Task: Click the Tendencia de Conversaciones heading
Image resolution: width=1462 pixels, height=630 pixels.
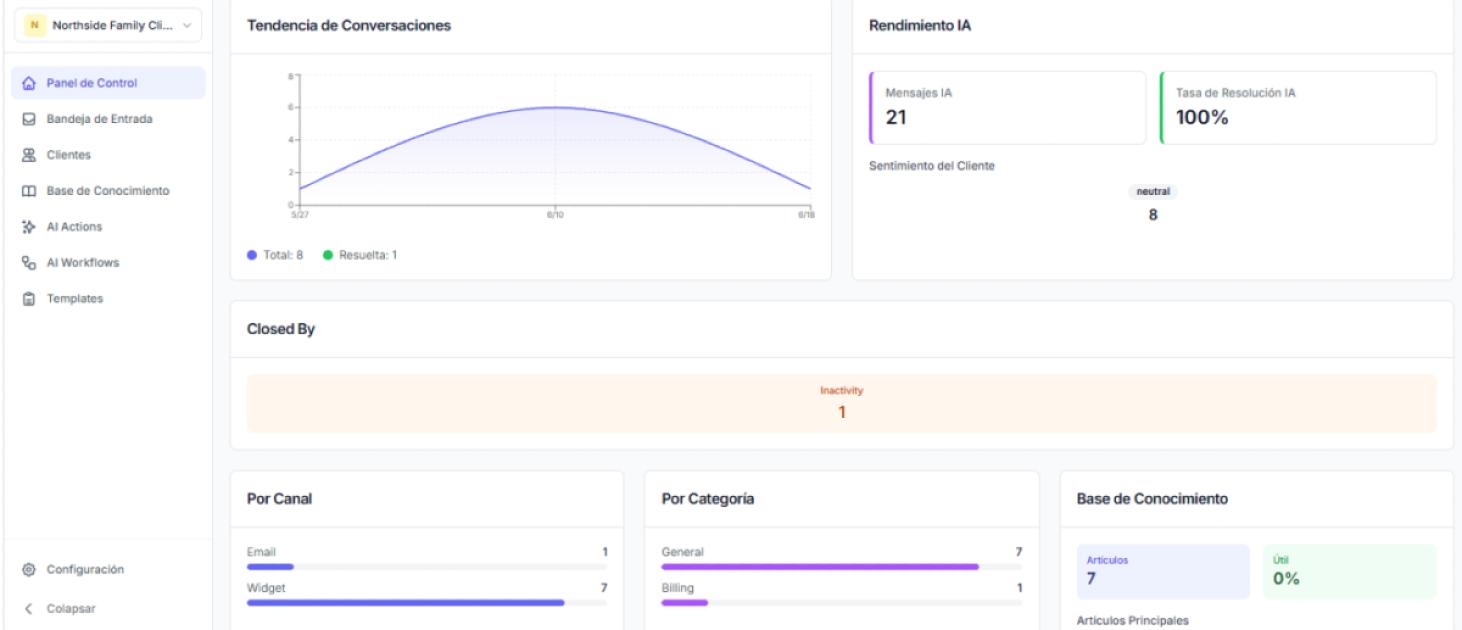Action: (349, 26)
